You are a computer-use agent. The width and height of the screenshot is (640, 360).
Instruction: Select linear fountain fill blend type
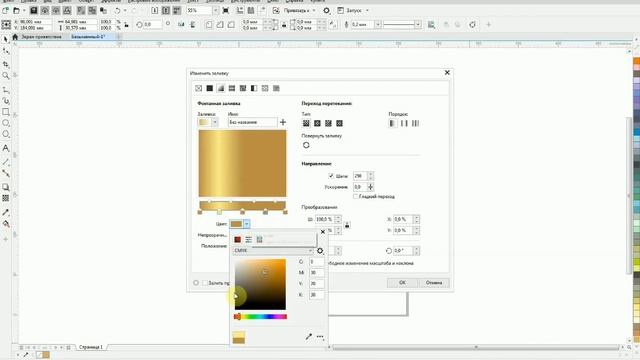[306, 123]
